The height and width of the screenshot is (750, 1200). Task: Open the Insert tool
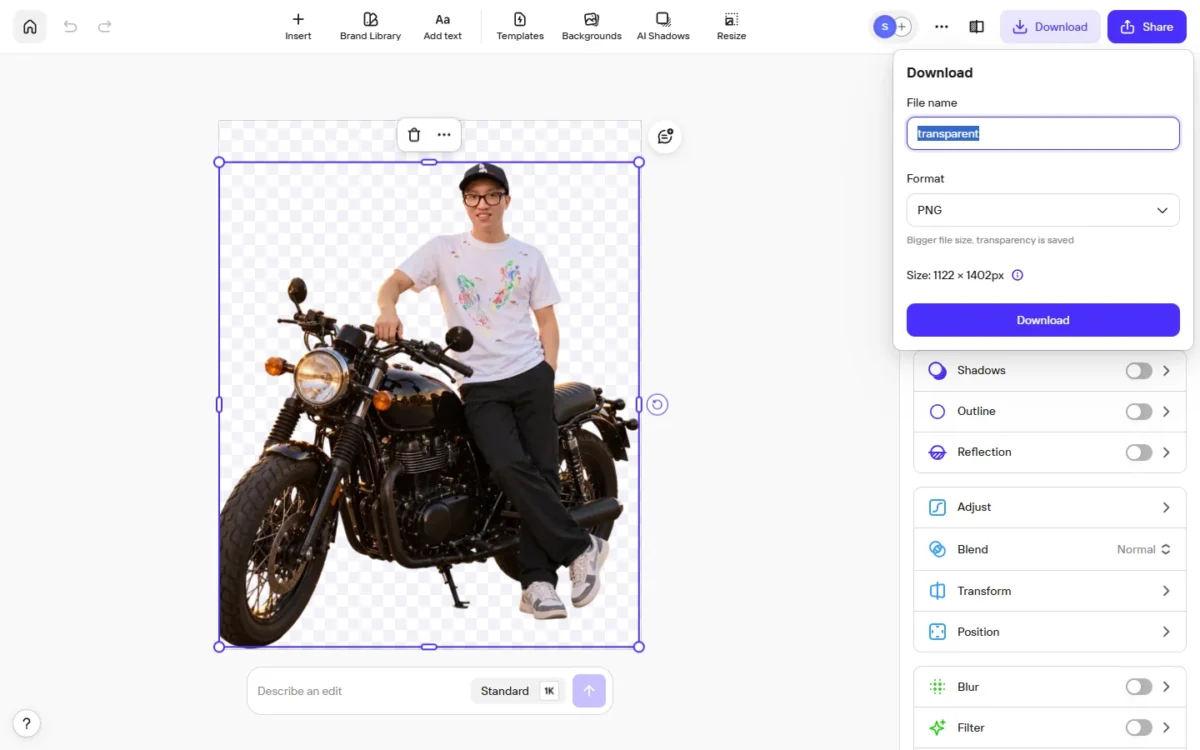[298, 27]
